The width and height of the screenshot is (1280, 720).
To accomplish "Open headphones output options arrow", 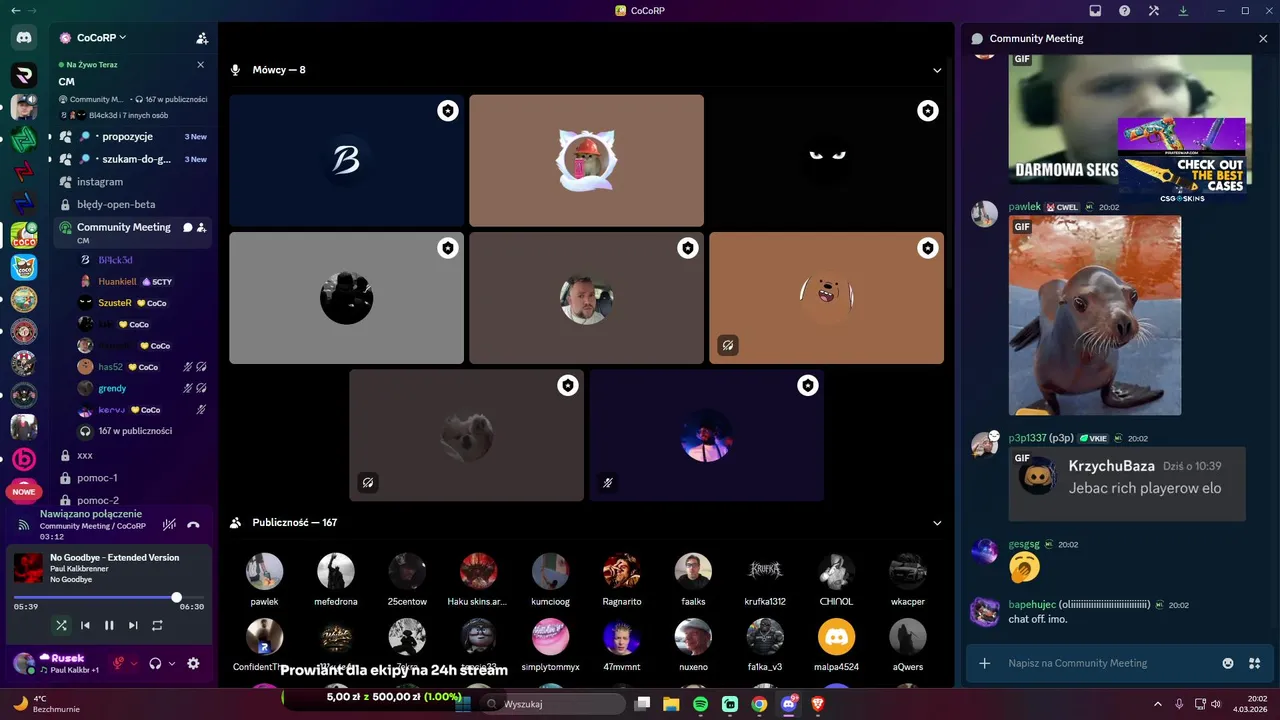I will click(172, 663).
